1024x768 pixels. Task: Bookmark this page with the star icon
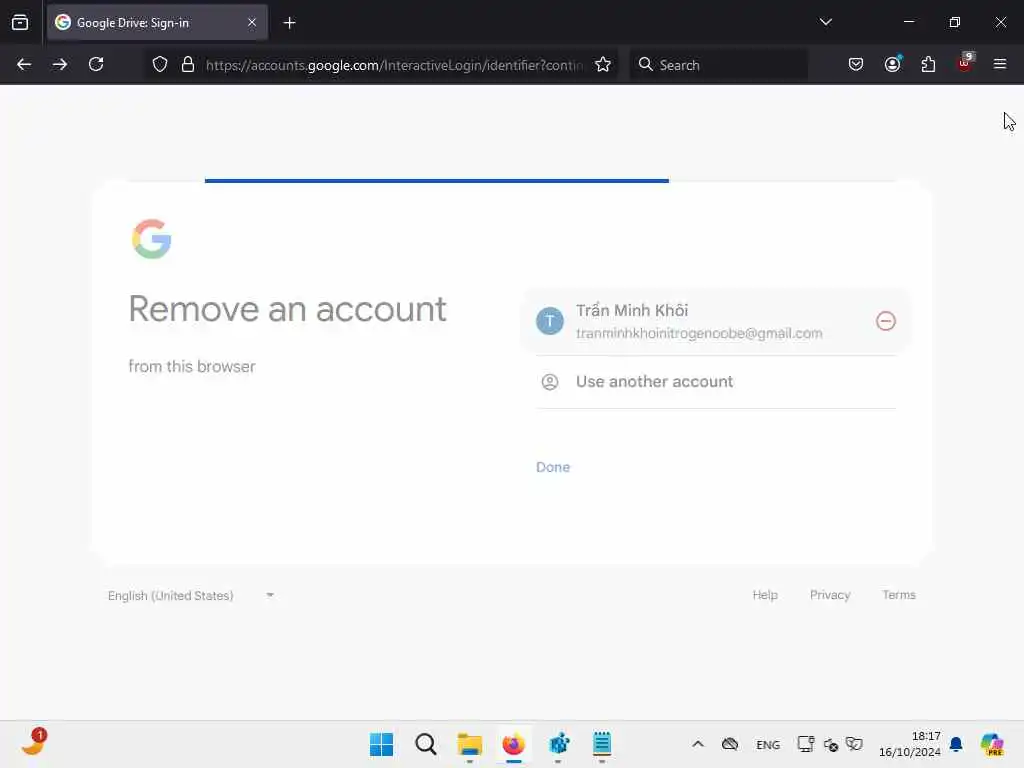coord(603,64)
